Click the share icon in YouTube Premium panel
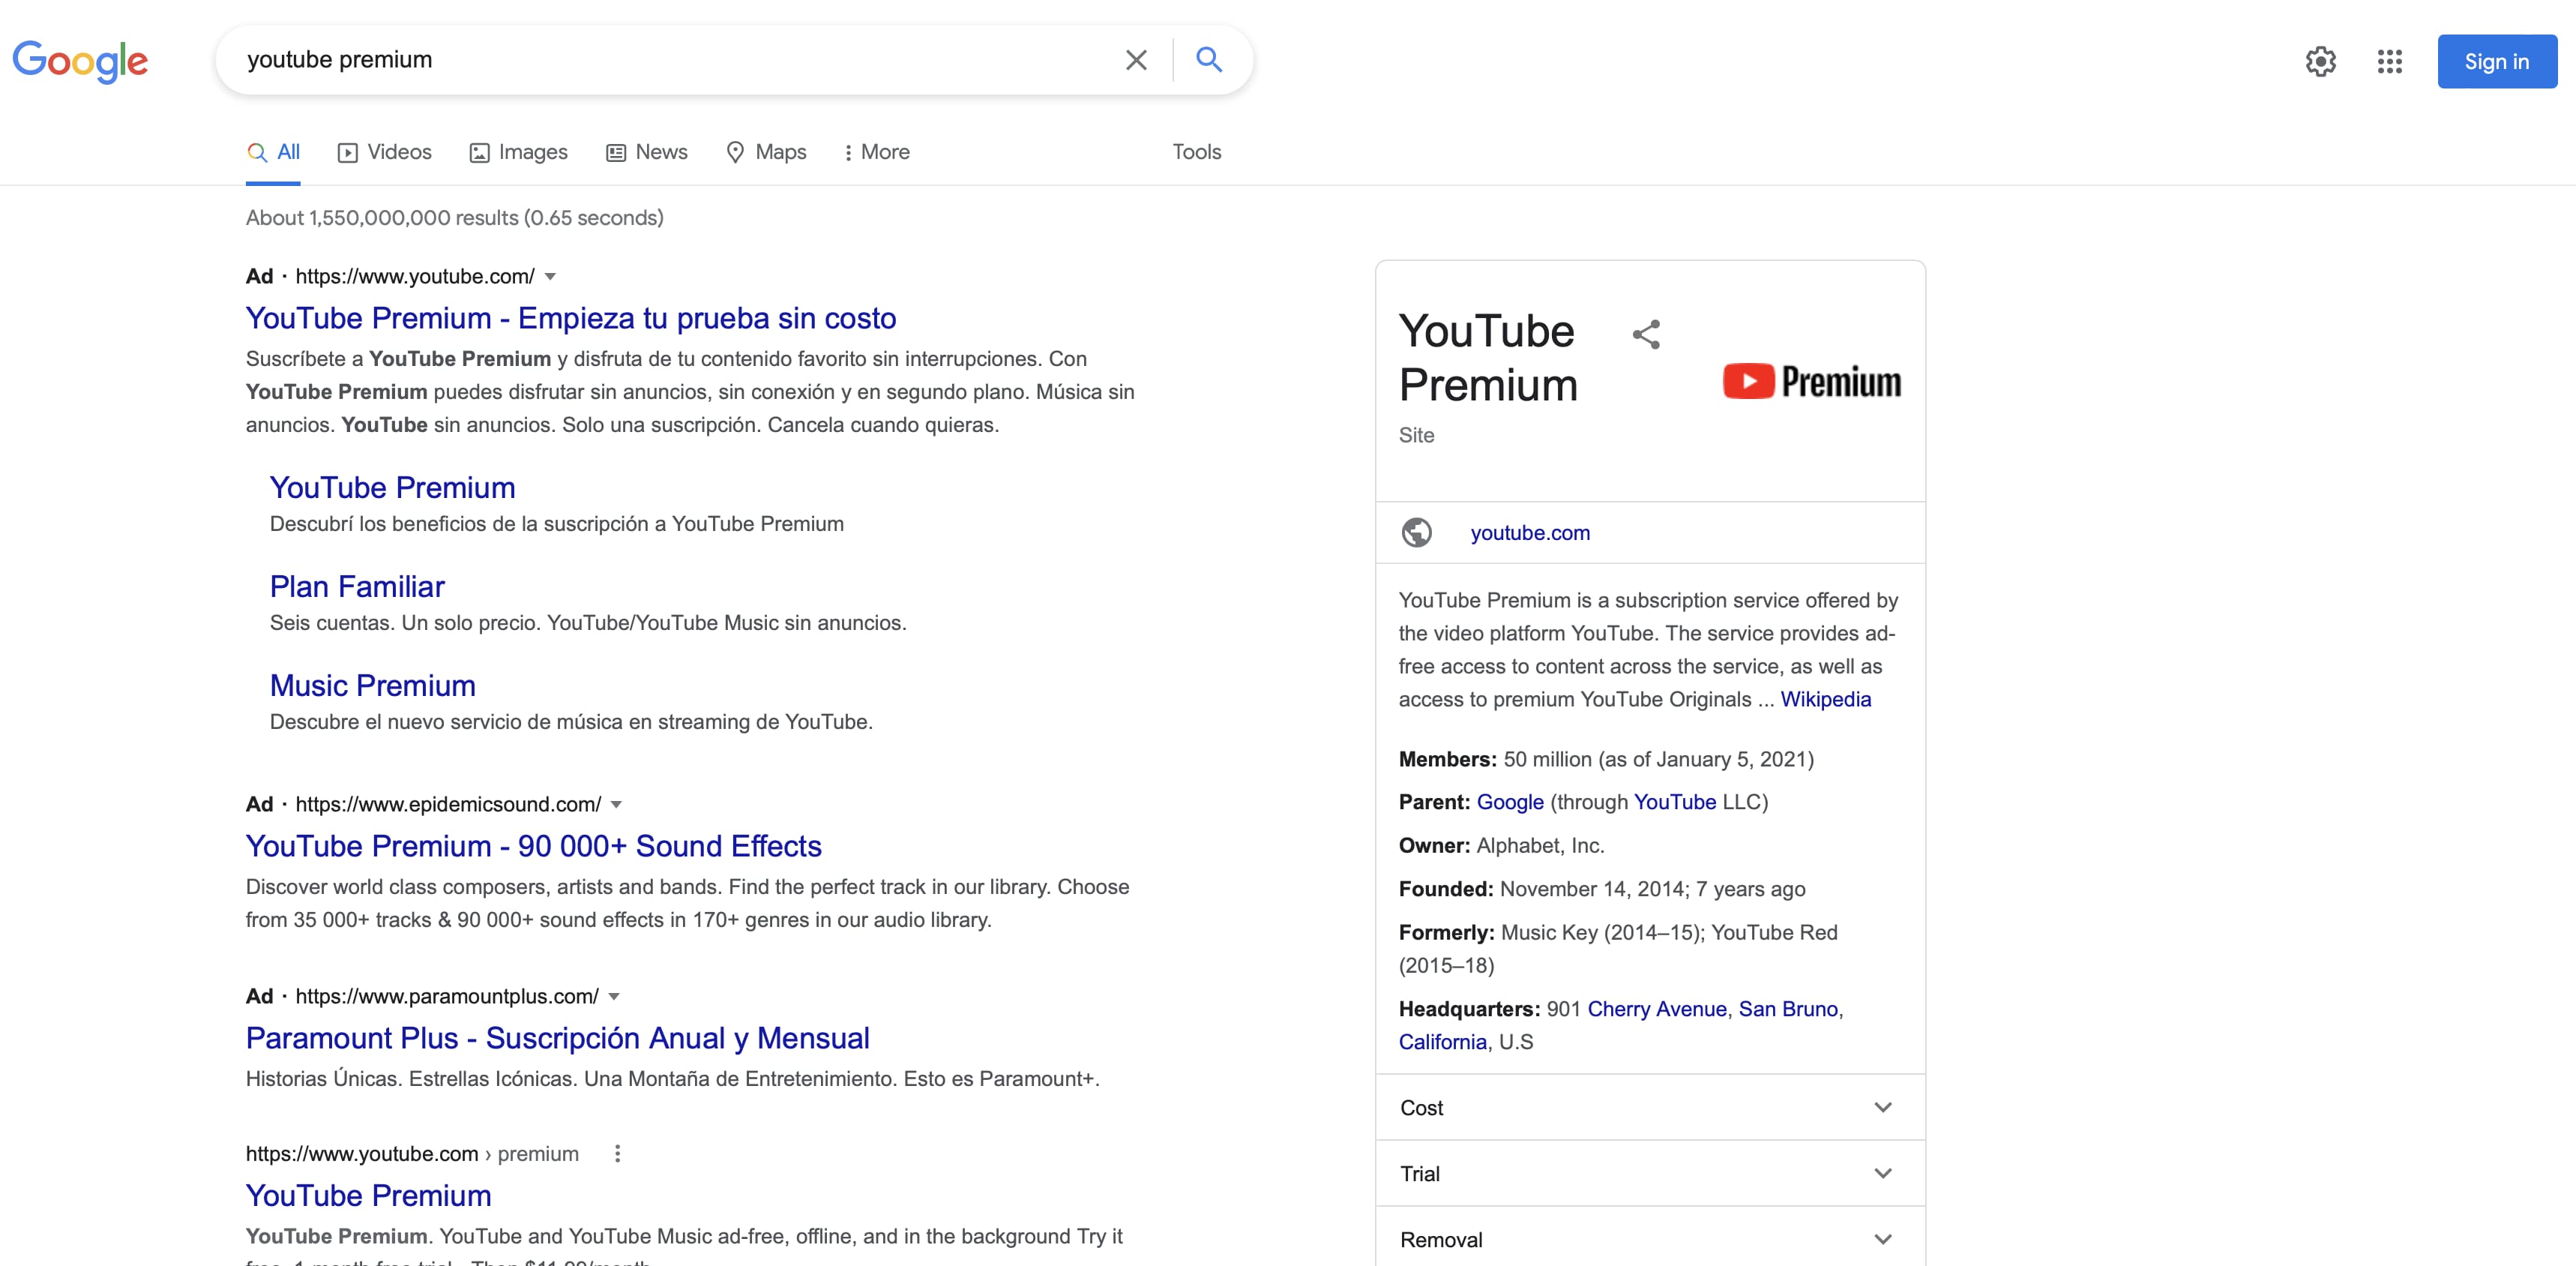 point(1646,334)
